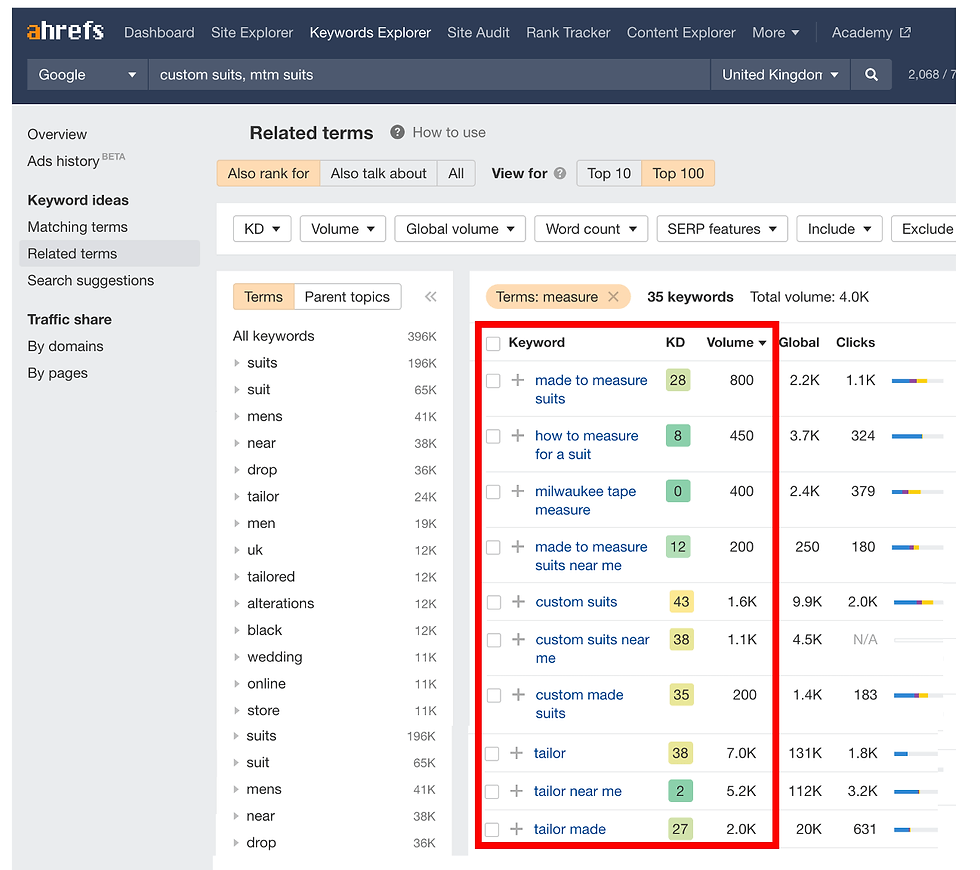Add milwaukee tape measure via plus icon
This screenshot has height=870, width=980.
pos(518,491)
